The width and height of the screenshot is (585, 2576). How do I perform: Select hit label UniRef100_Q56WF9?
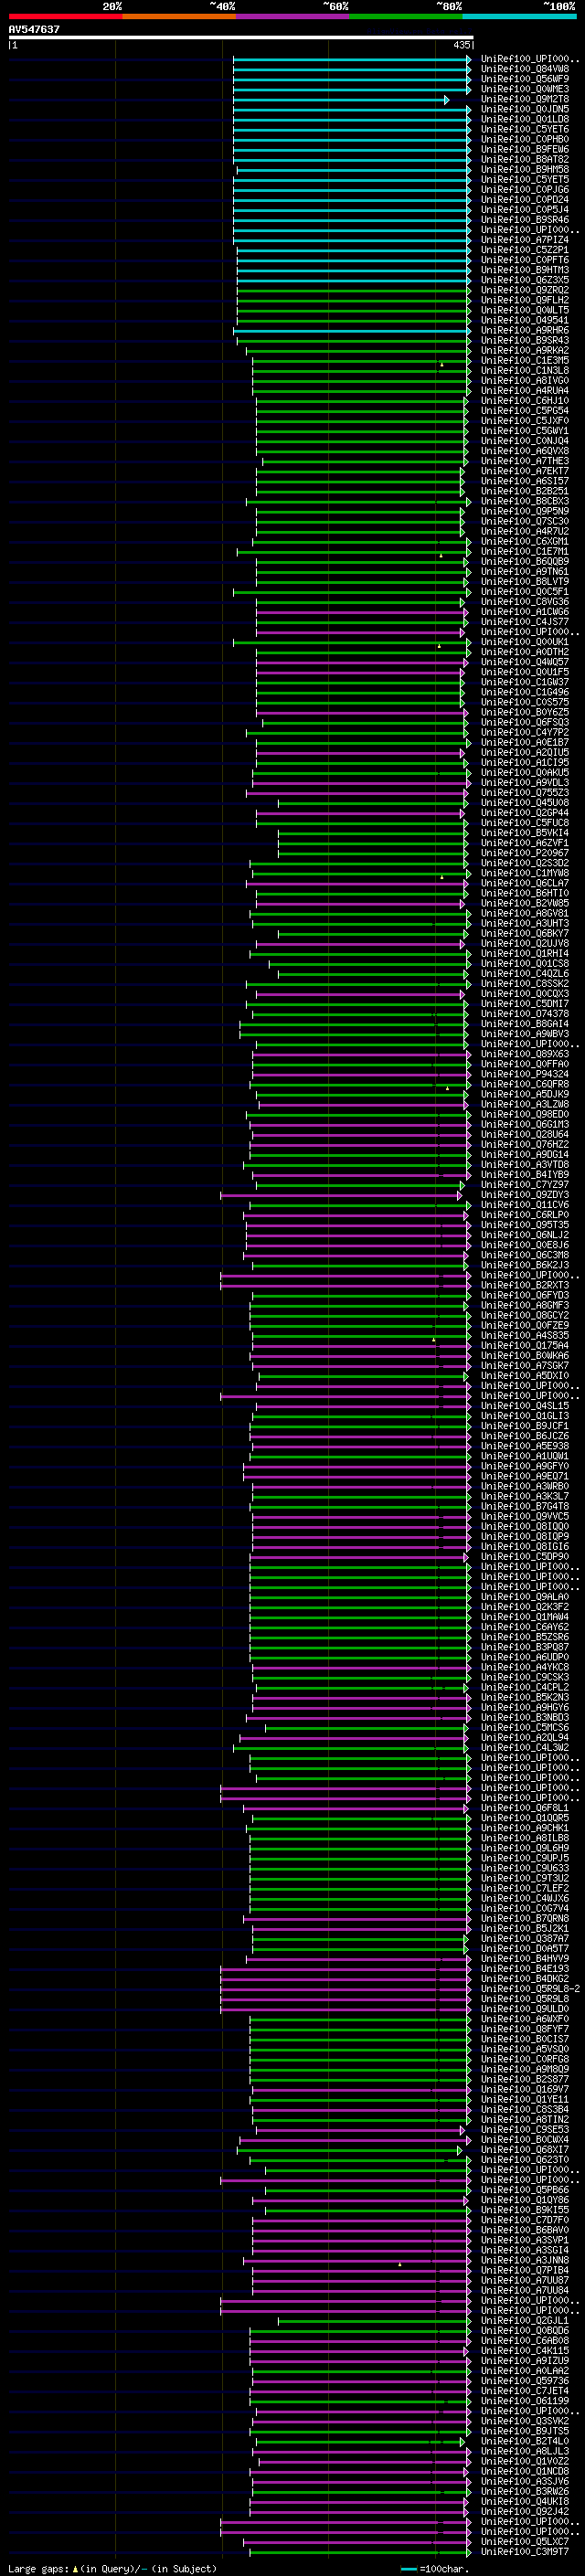pyautogui.click(x=525, y=79)
